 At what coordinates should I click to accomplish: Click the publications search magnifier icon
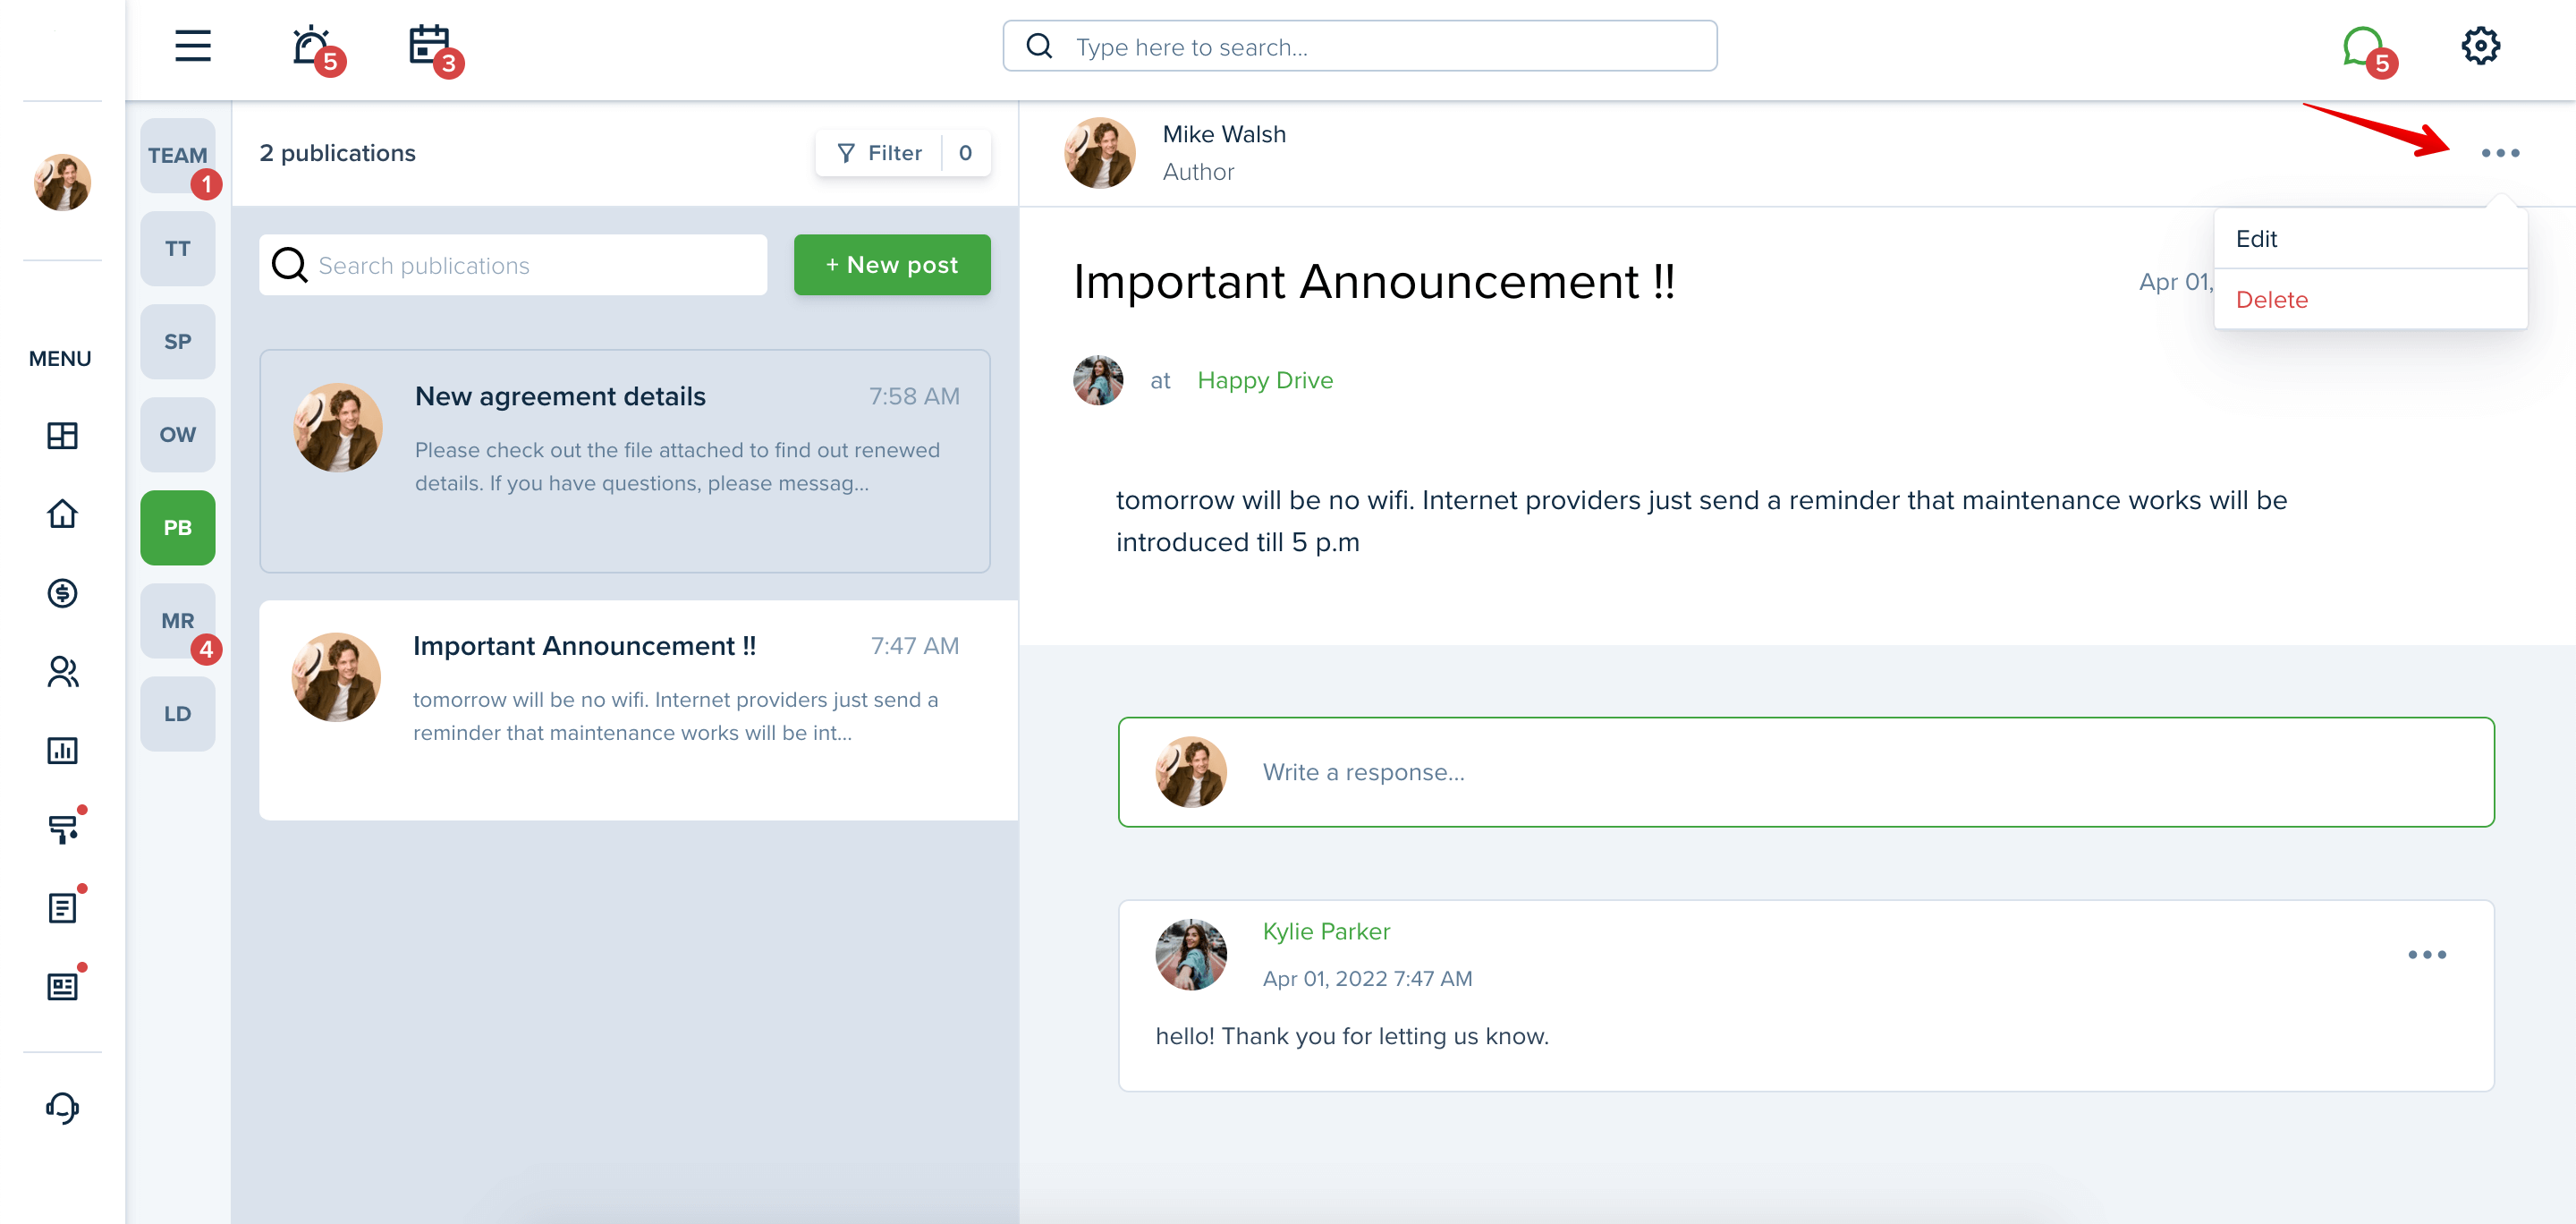(290, 265)
